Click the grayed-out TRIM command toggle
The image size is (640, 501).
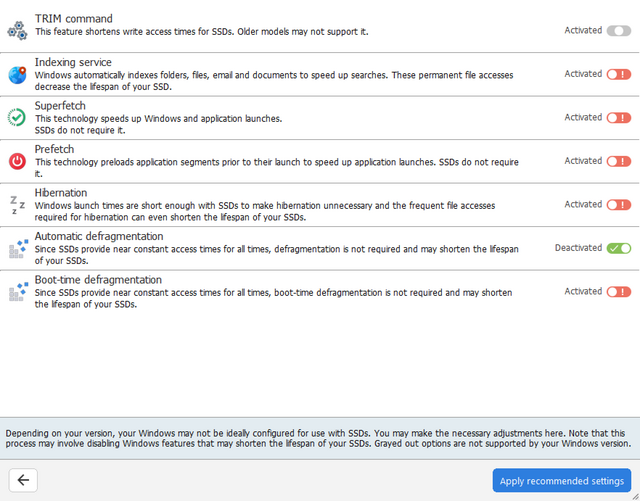point(618,31)
